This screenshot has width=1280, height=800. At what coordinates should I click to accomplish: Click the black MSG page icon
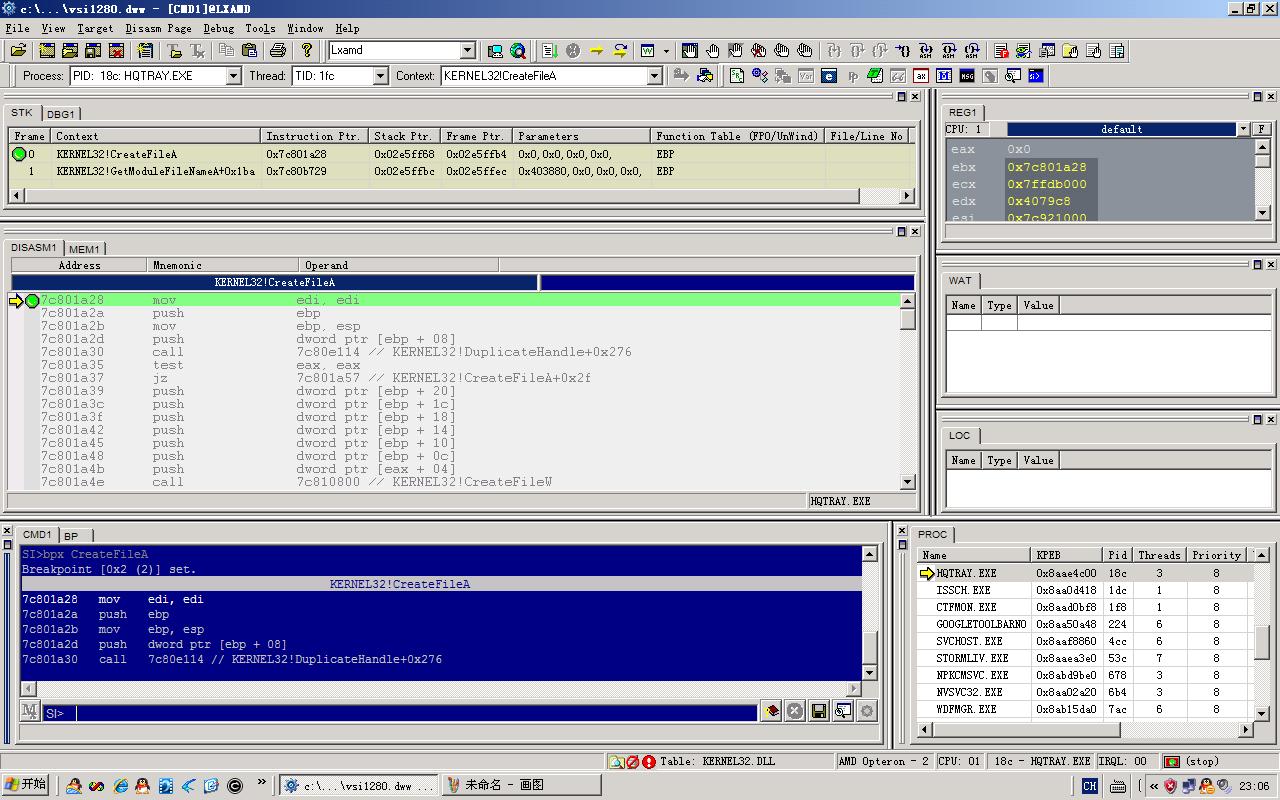967,75
